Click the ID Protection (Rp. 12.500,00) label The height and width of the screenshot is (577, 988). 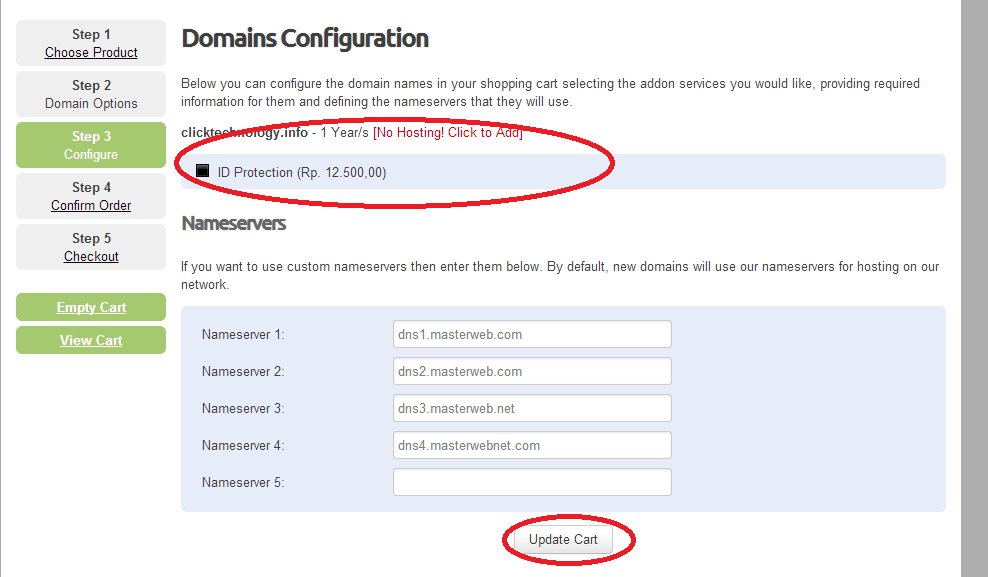coord(302,173)
